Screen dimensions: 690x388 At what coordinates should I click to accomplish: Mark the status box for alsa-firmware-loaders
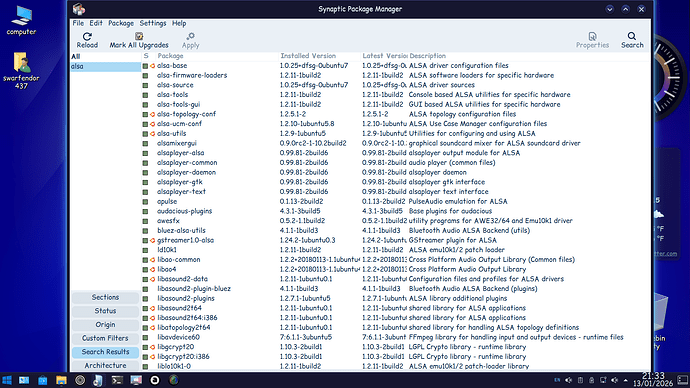(x=145, y=76)
